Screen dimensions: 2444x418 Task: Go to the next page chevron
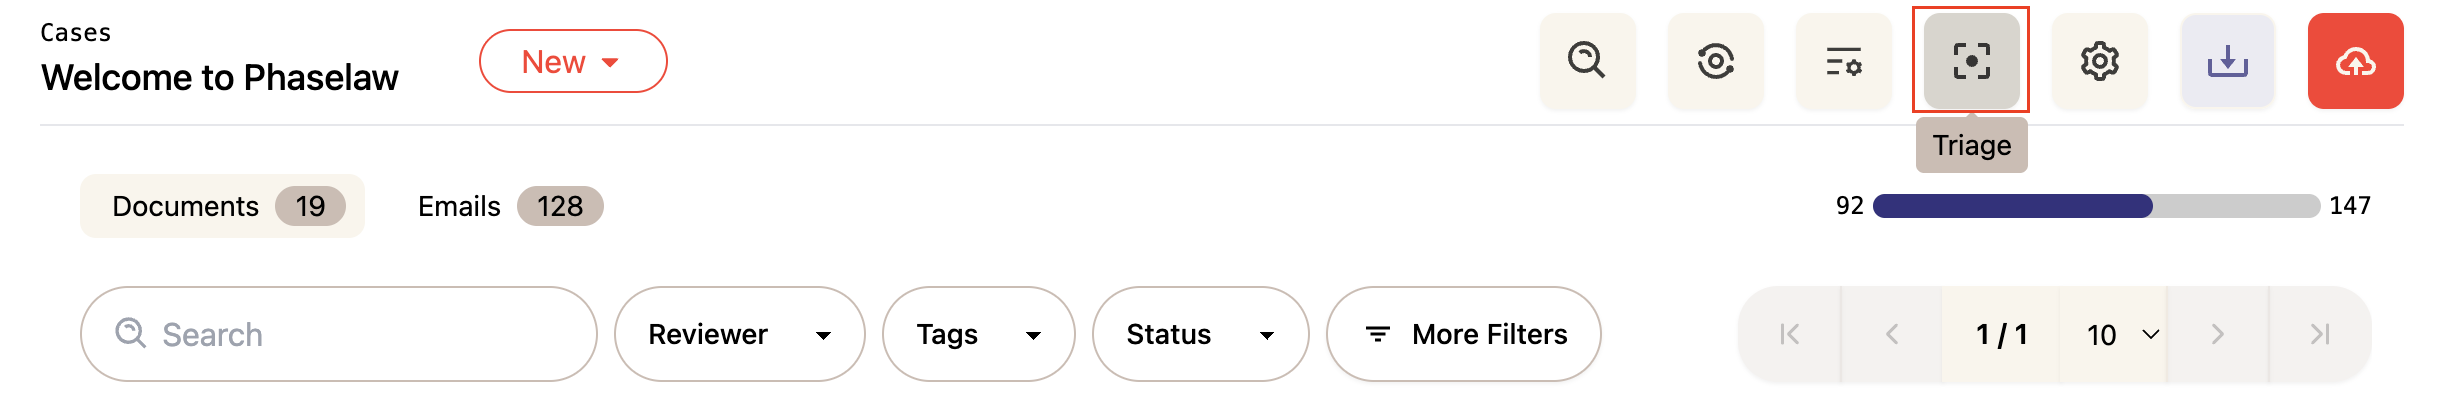[x=2217, y=334]
